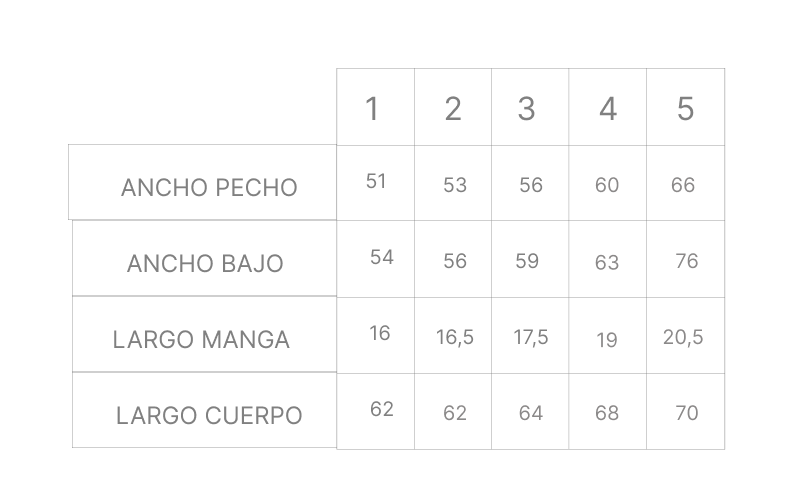
Task: Click the size 3 column header
Action: coord(527,108)
